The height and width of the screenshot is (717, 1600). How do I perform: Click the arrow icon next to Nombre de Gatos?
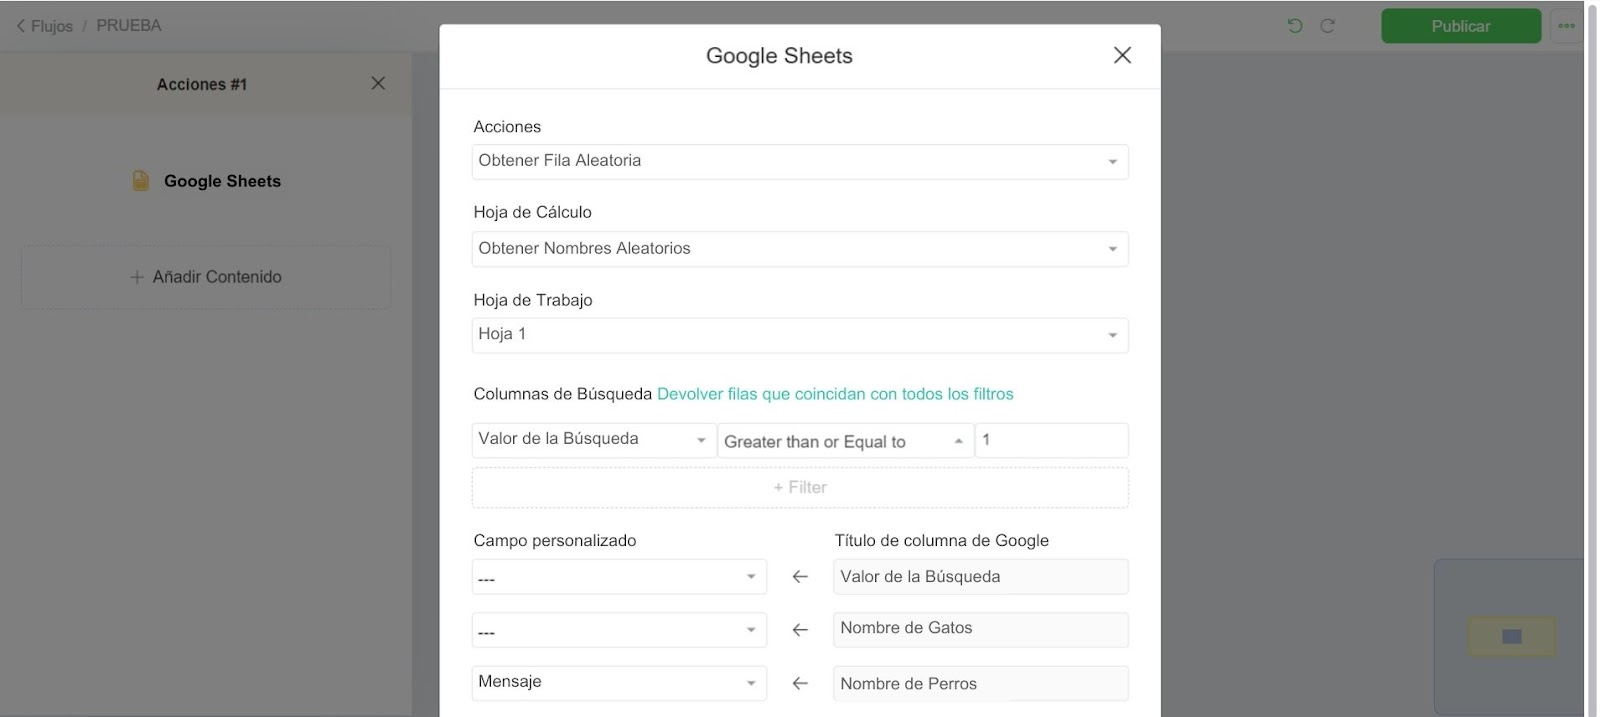pos(800,630)
